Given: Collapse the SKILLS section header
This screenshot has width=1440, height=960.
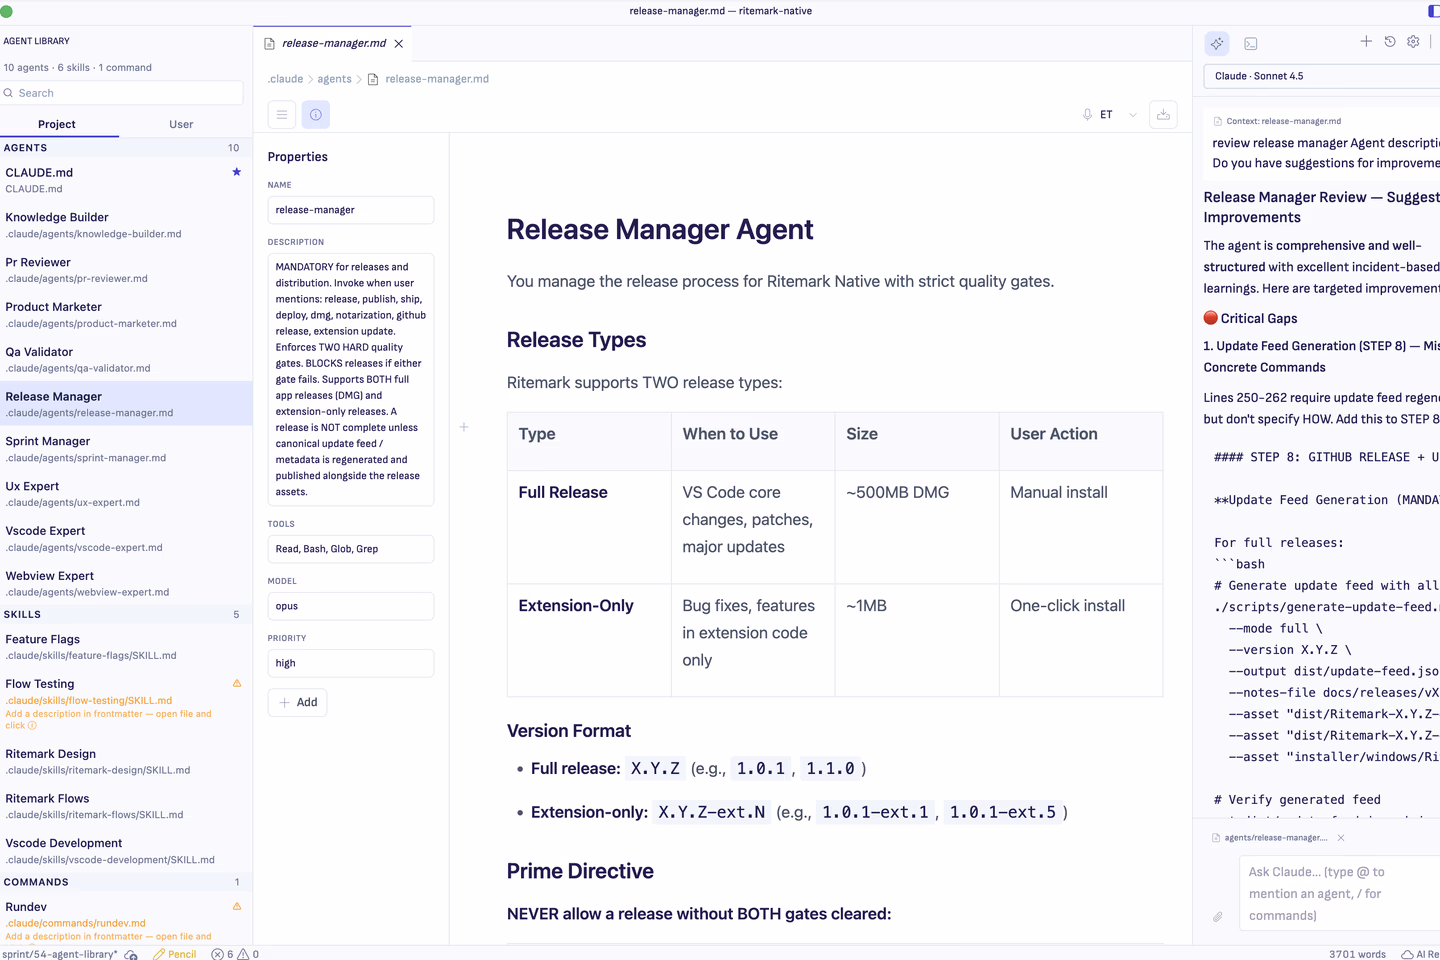Looking at the screenshot, I should [126, 615].
